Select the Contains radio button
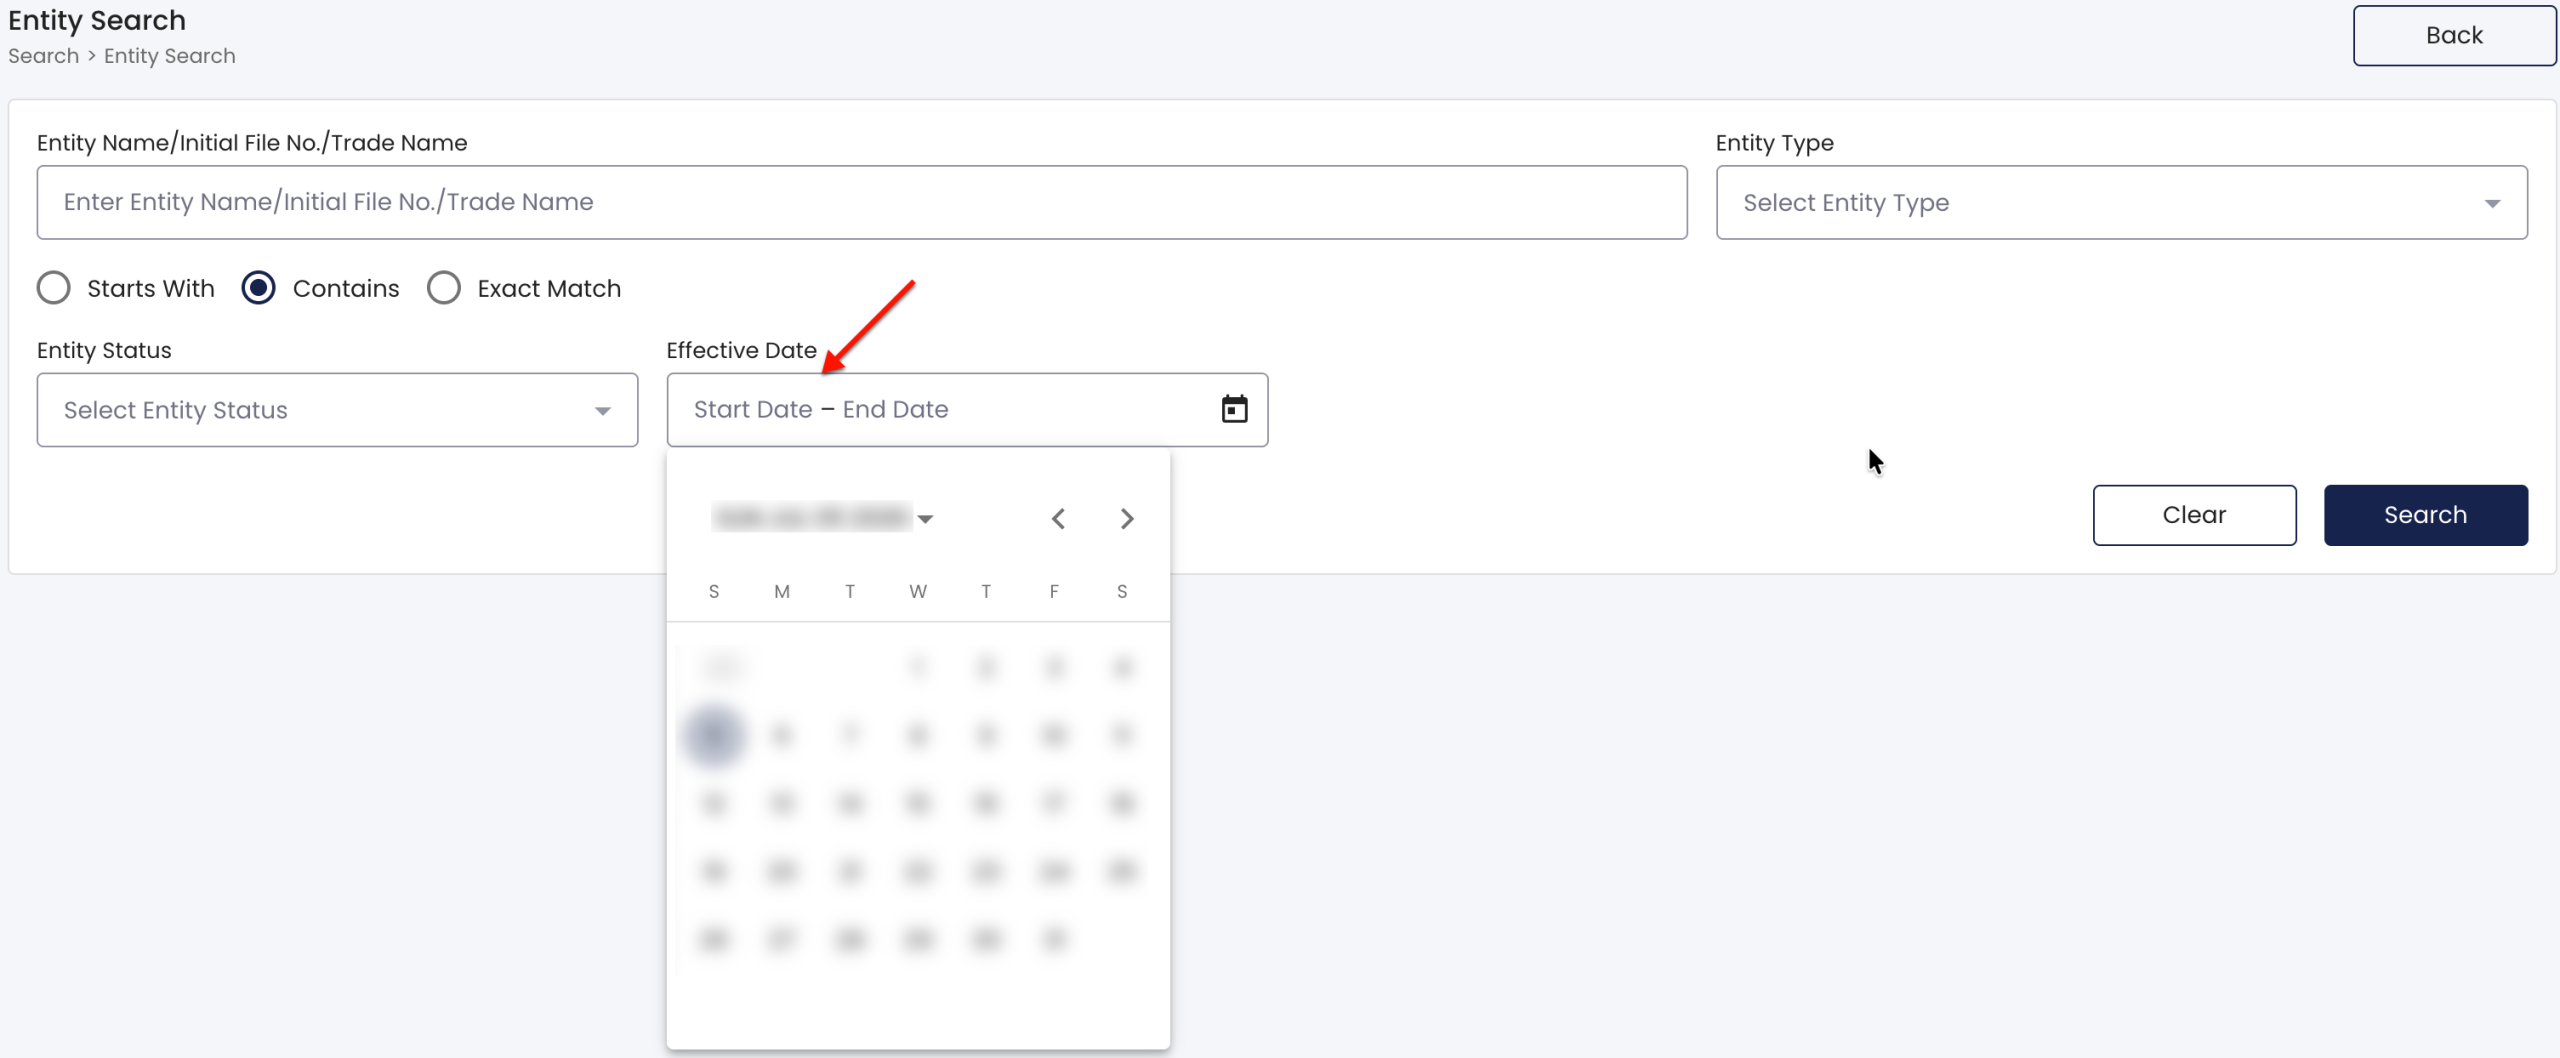Screen dimensions: 2560x1058 259,288
